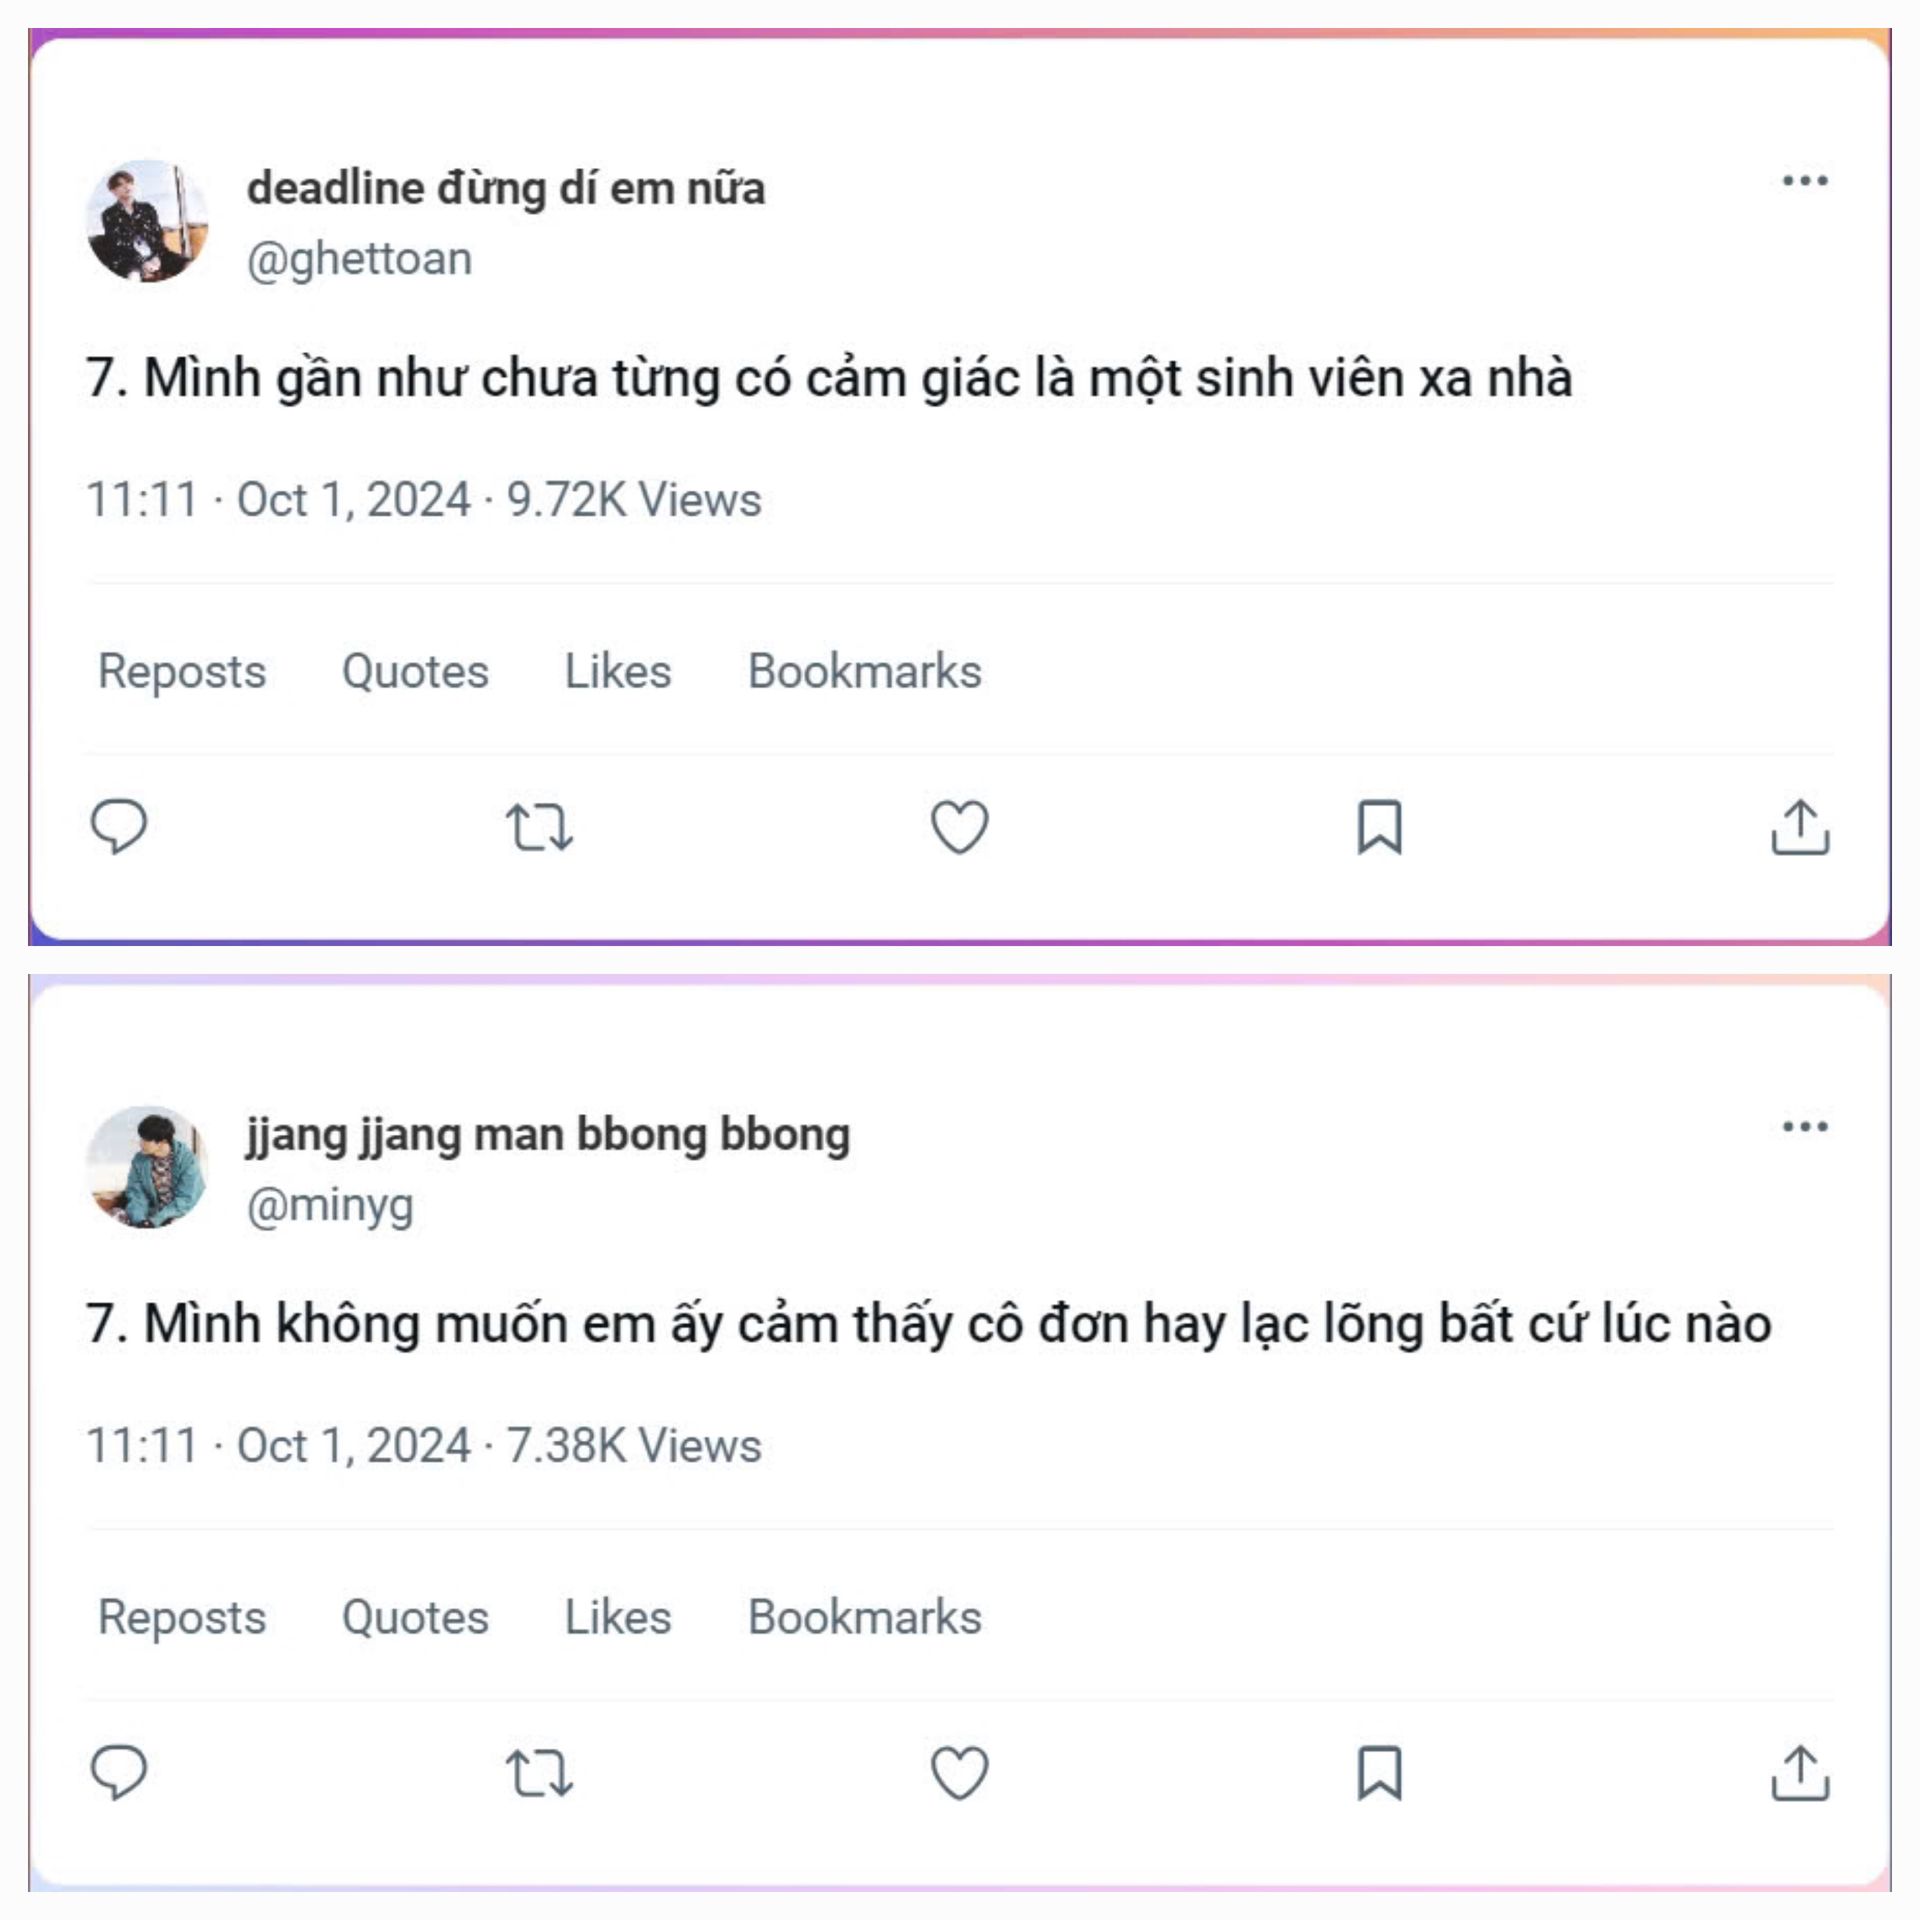This screenshot has width=1920, height=1920.
Task: Open more options on @minyg tweet
Action: 1805,1127
